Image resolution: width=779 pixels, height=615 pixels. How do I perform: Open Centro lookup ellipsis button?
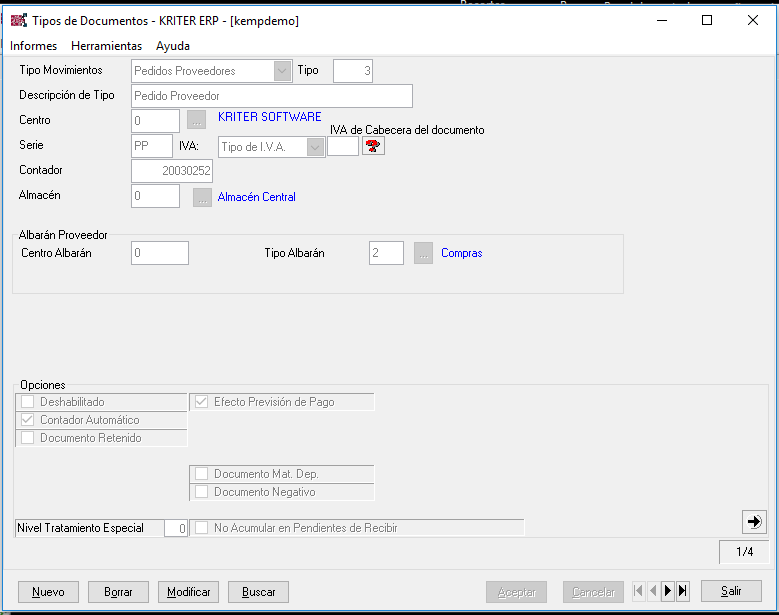(197, 120)
